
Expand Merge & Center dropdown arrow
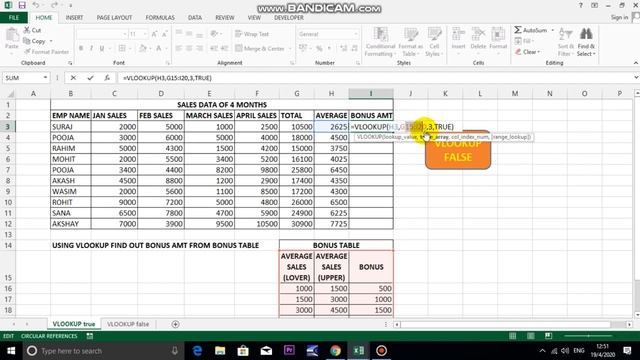click(290, 49)
